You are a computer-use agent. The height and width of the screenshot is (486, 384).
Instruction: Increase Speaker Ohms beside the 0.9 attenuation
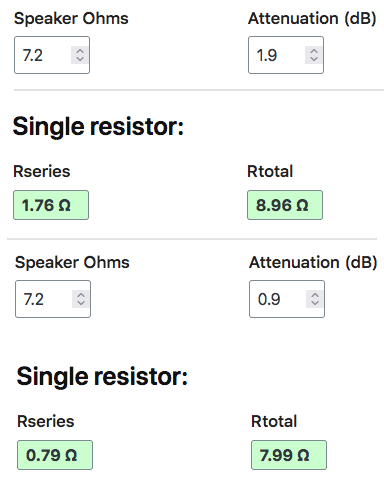coord(81,295)
